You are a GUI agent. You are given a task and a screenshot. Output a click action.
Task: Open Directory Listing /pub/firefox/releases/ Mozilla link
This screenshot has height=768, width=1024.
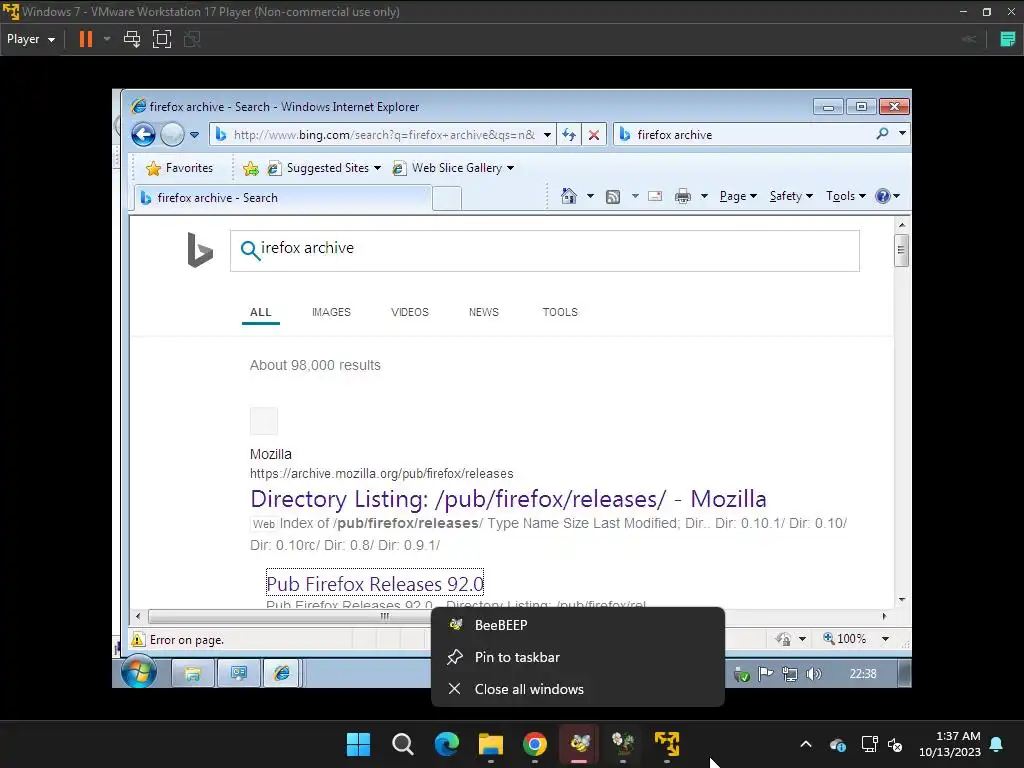point(508,499)
